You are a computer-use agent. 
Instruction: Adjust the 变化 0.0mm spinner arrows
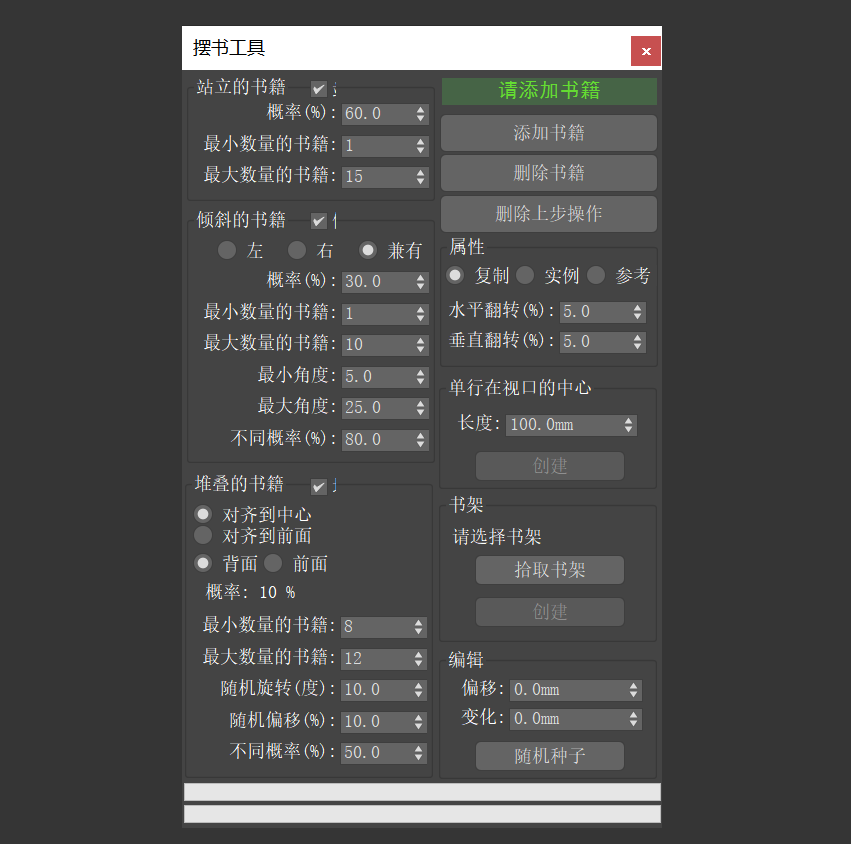[x=633, y=719]
